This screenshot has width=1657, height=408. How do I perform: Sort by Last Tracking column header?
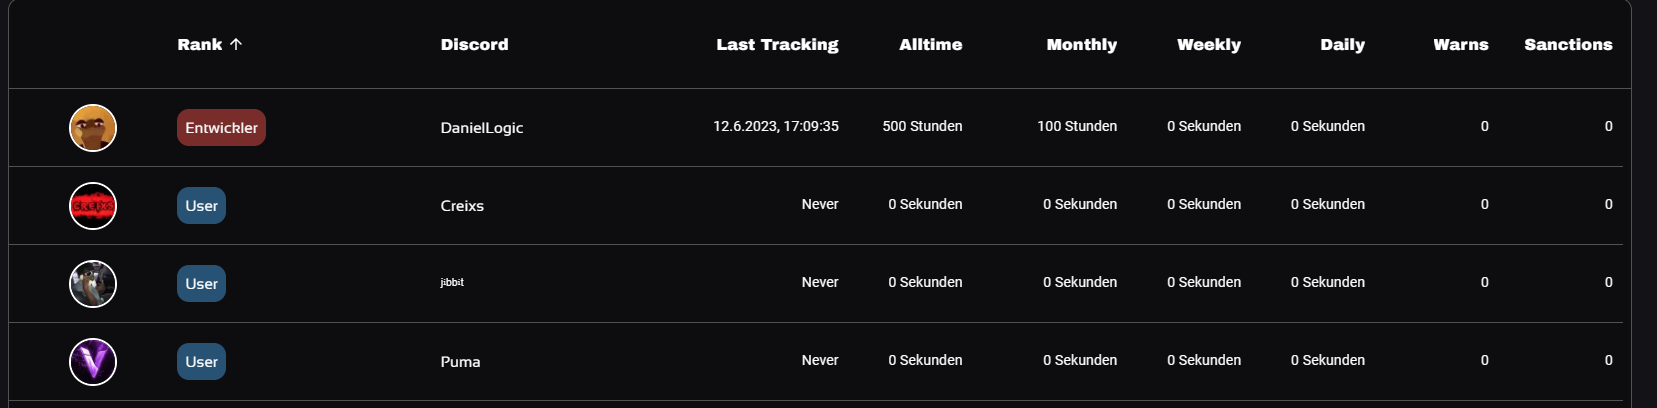point(777,45)
